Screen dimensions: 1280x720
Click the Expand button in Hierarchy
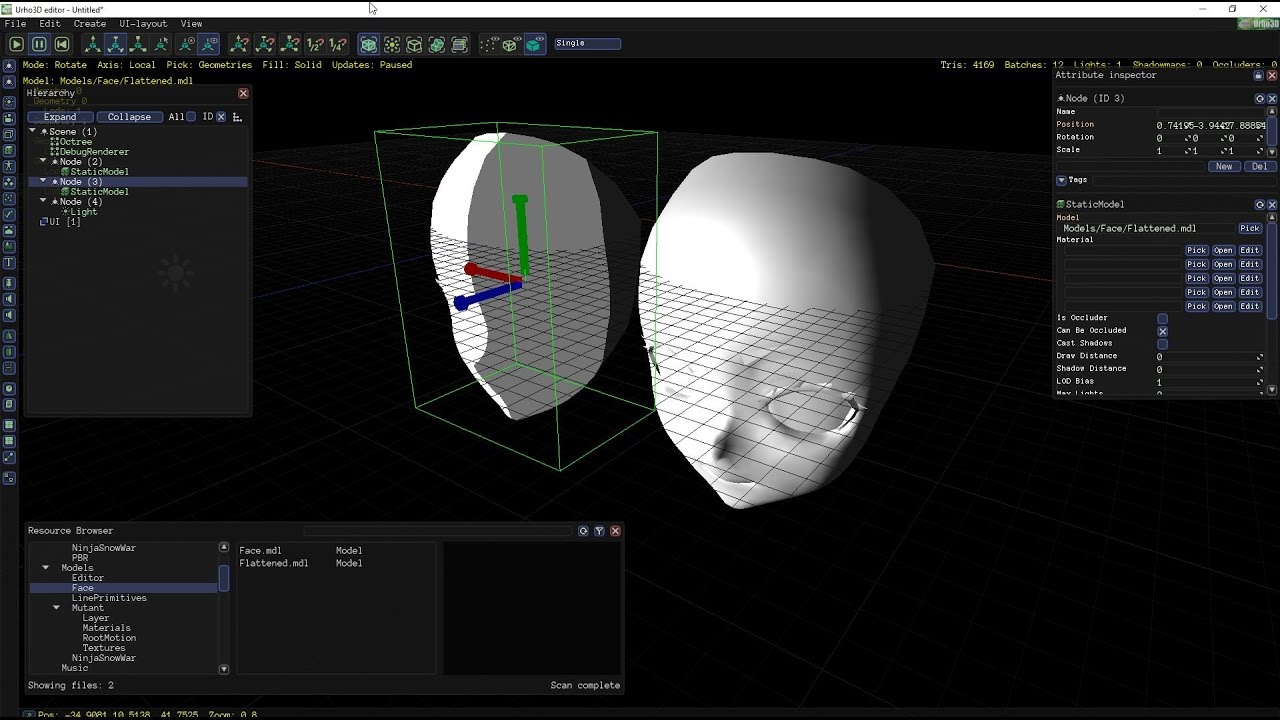pyautogui.click(x=60, y=117)
